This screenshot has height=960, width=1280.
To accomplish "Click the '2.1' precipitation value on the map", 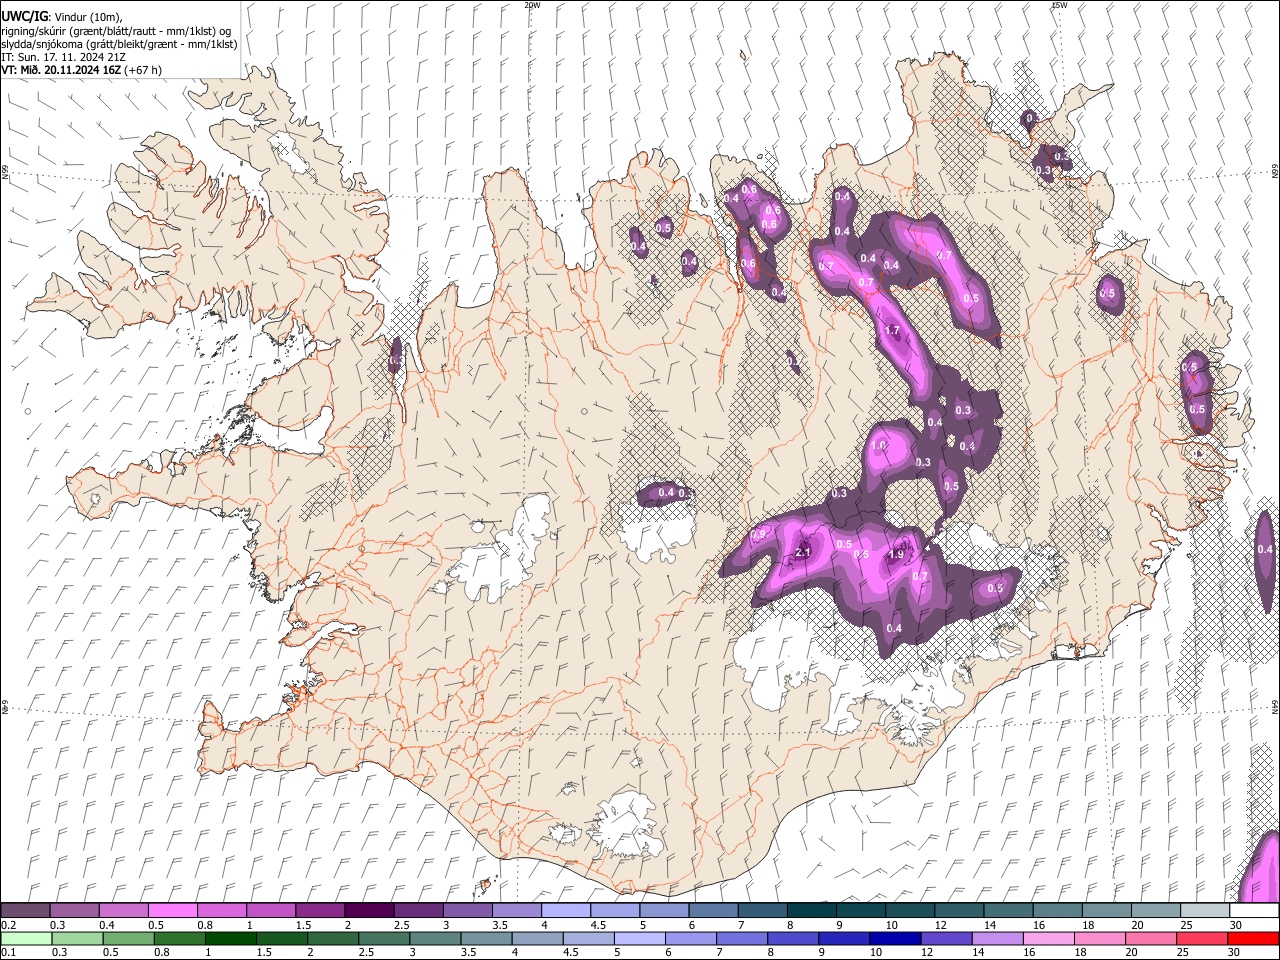I will 802,553.
